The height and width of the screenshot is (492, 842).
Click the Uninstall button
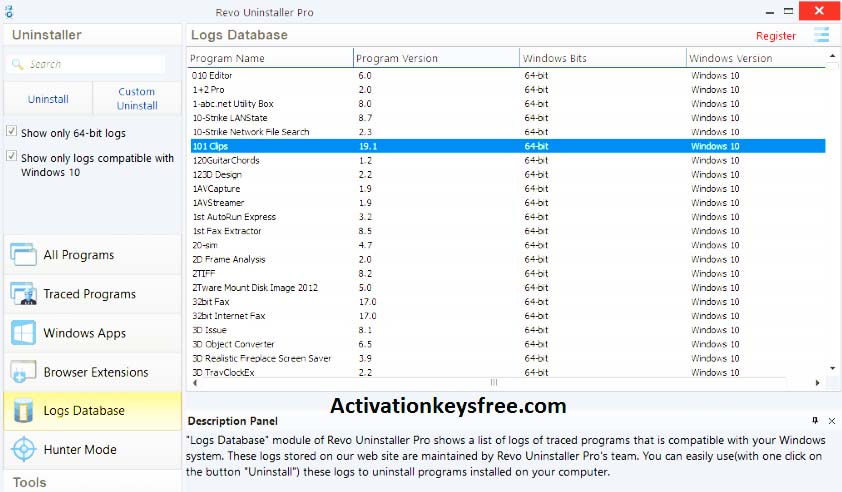click(48, 99)
